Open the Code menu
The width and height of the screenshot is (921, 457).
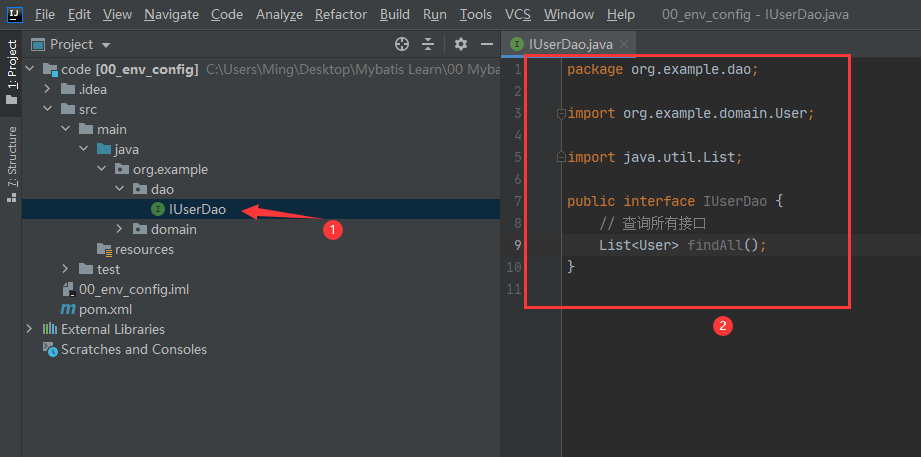coord(227,14)
